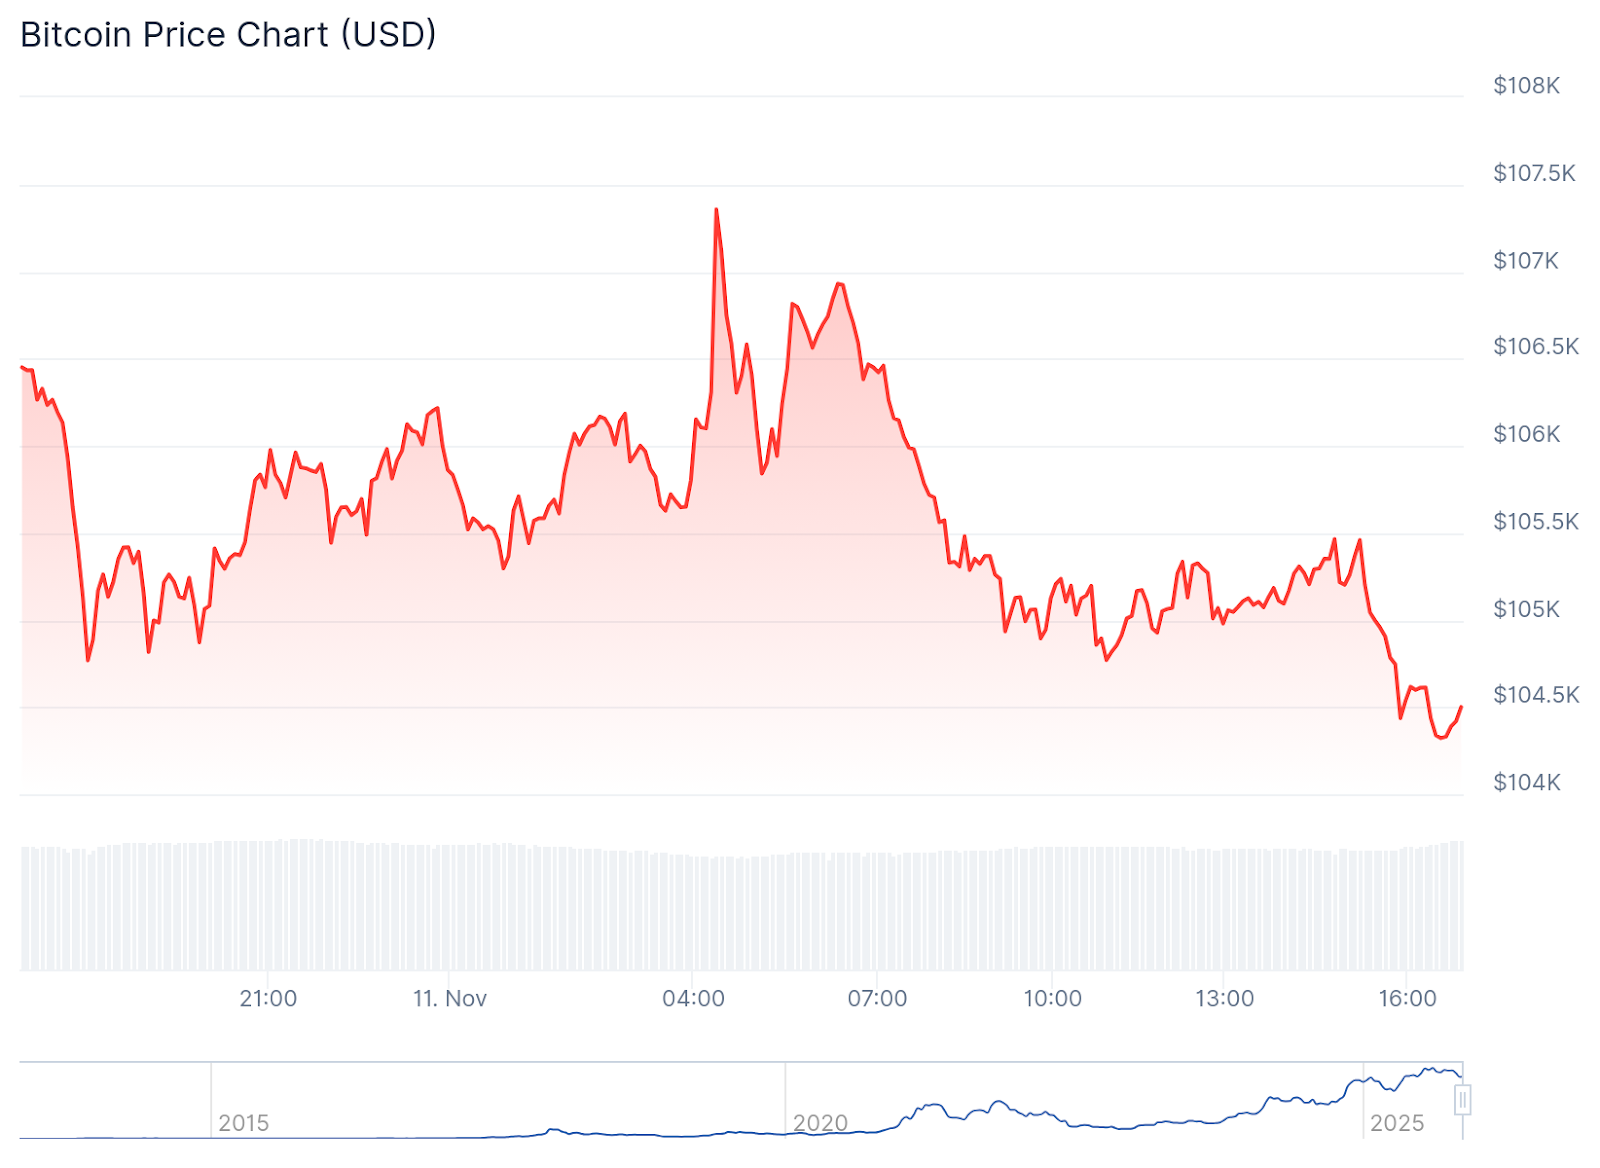Select the $105.5K price label

[x=1536, y=521]
